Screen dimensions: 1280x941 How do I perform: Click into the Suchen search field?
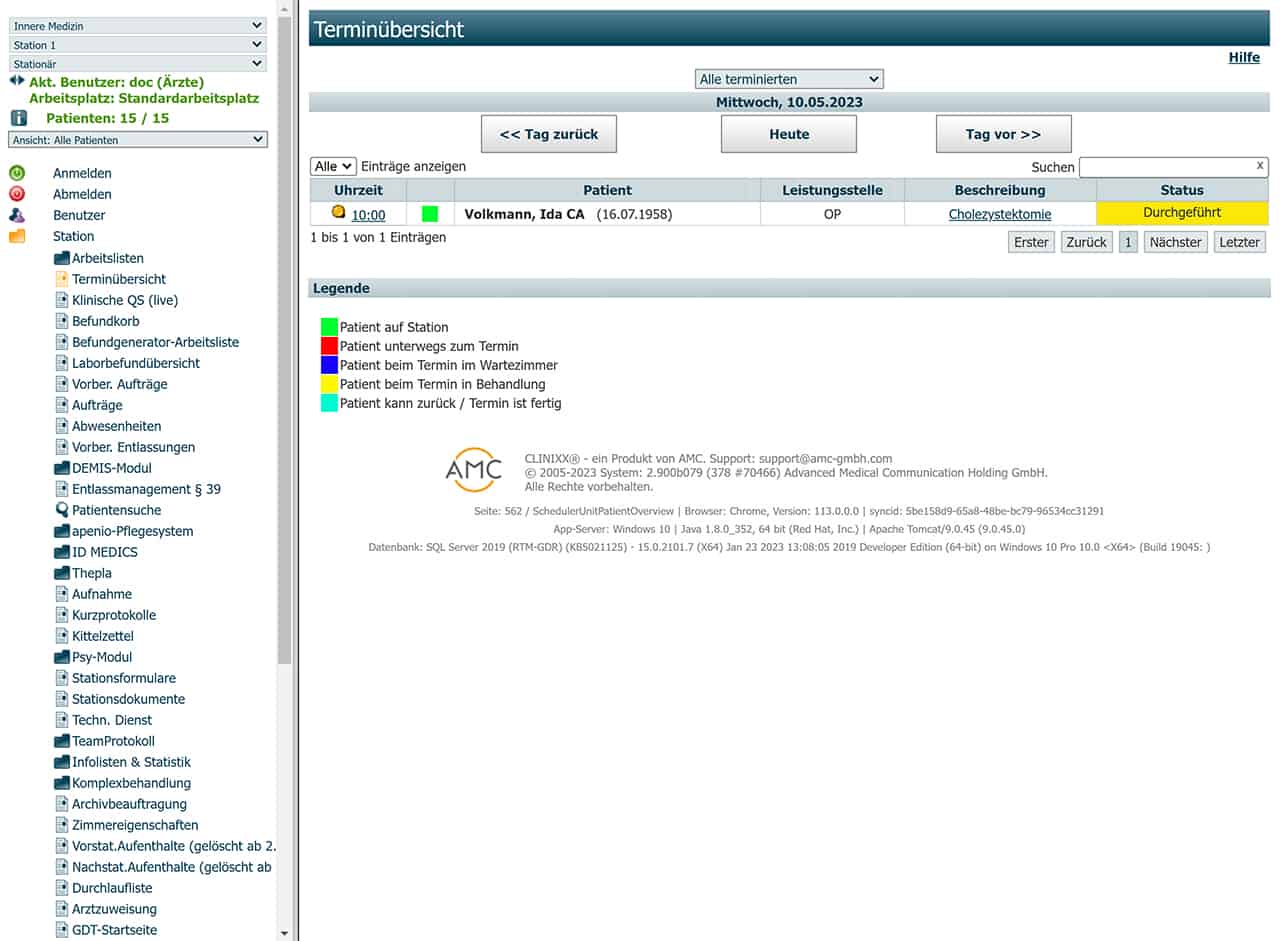point(1166,167)
